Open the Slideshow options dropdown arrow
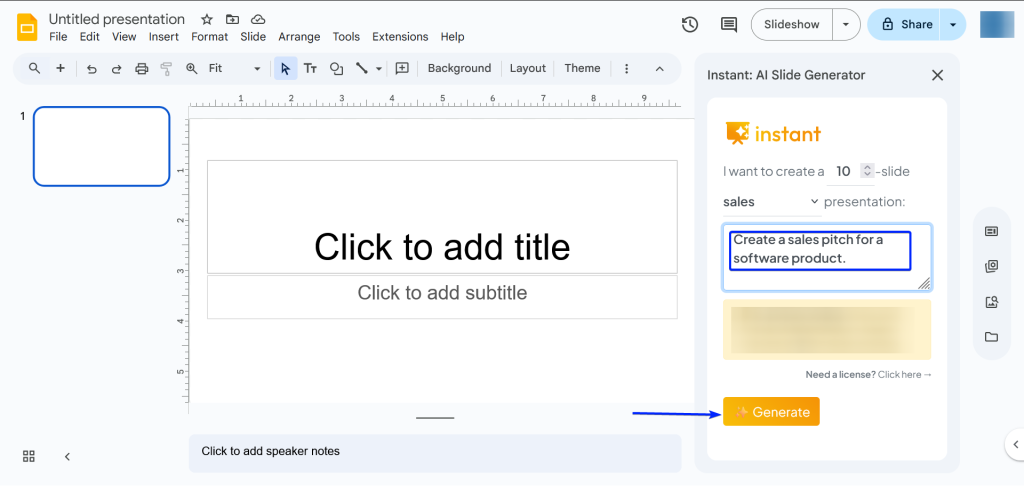1024x486 pixels. 847,25
